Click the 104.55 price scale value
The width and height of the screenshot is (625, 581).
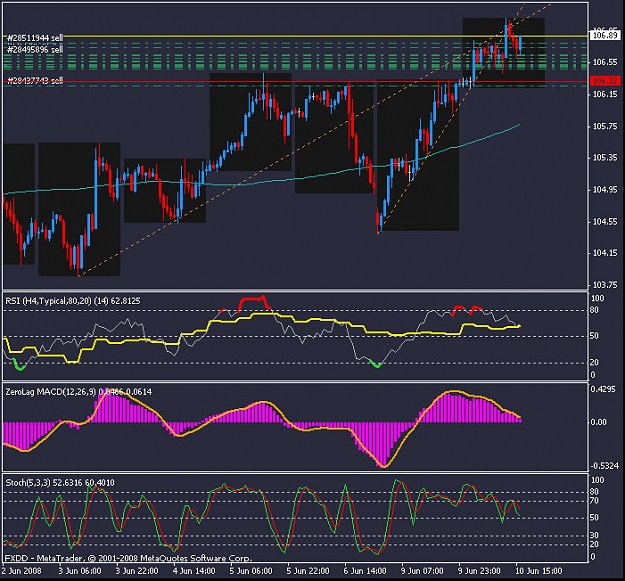coord(605,222)
